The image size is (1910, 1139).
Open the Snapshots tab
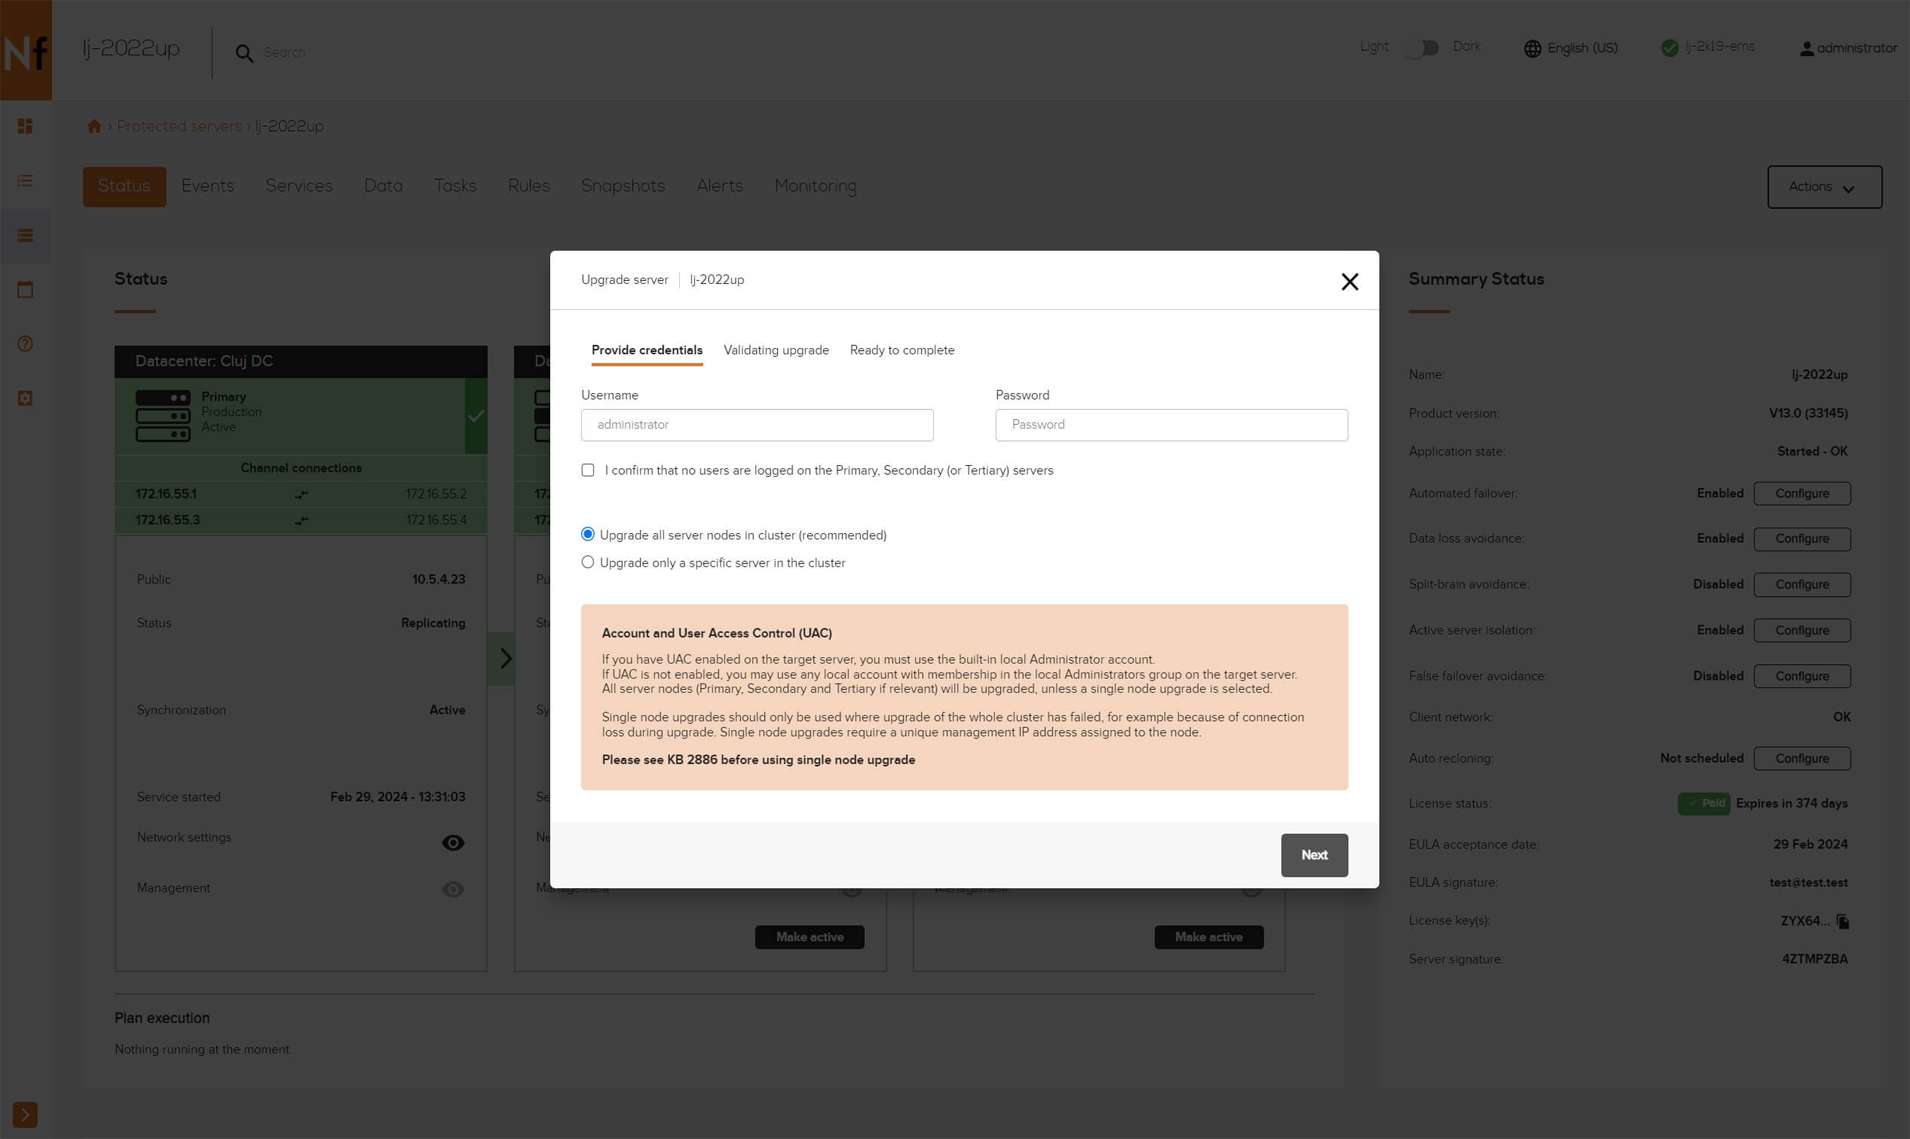[623, 187]
